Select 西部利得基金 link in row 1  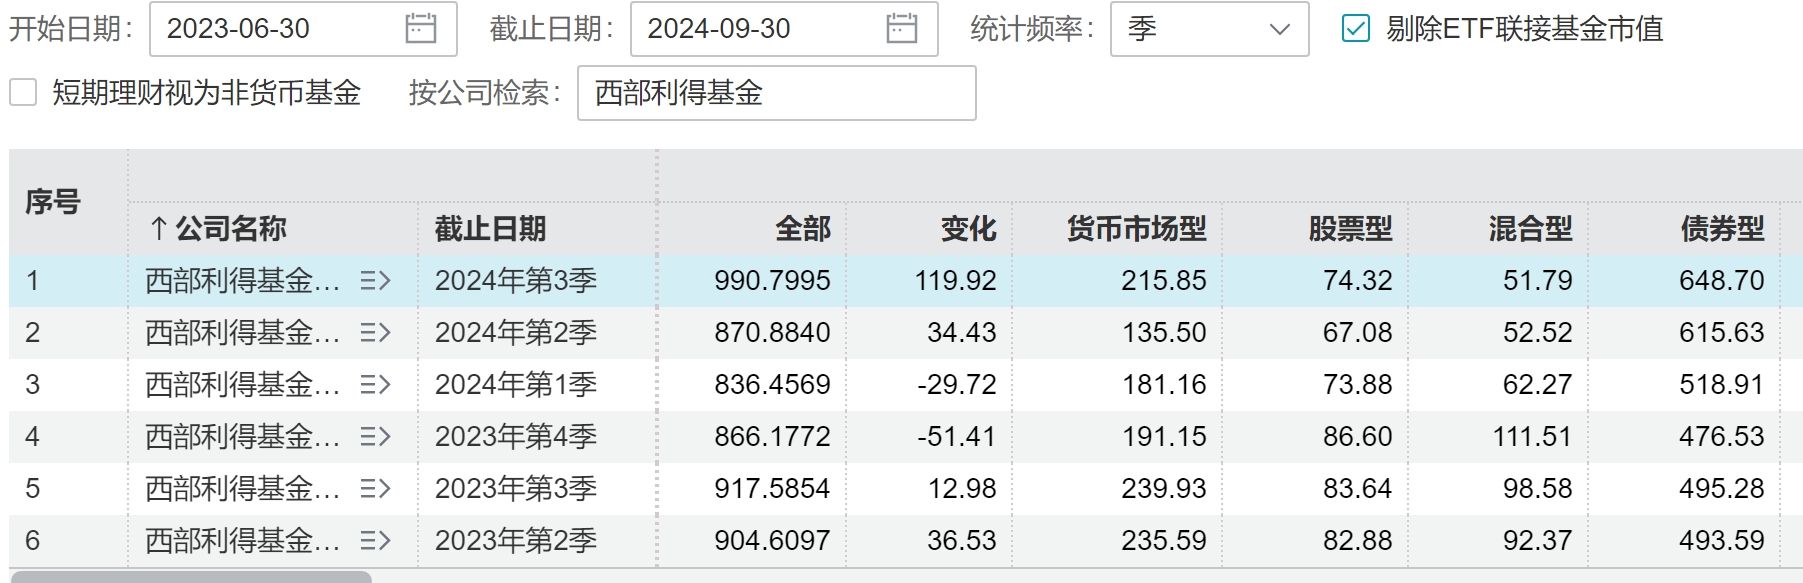pos(242,281)
